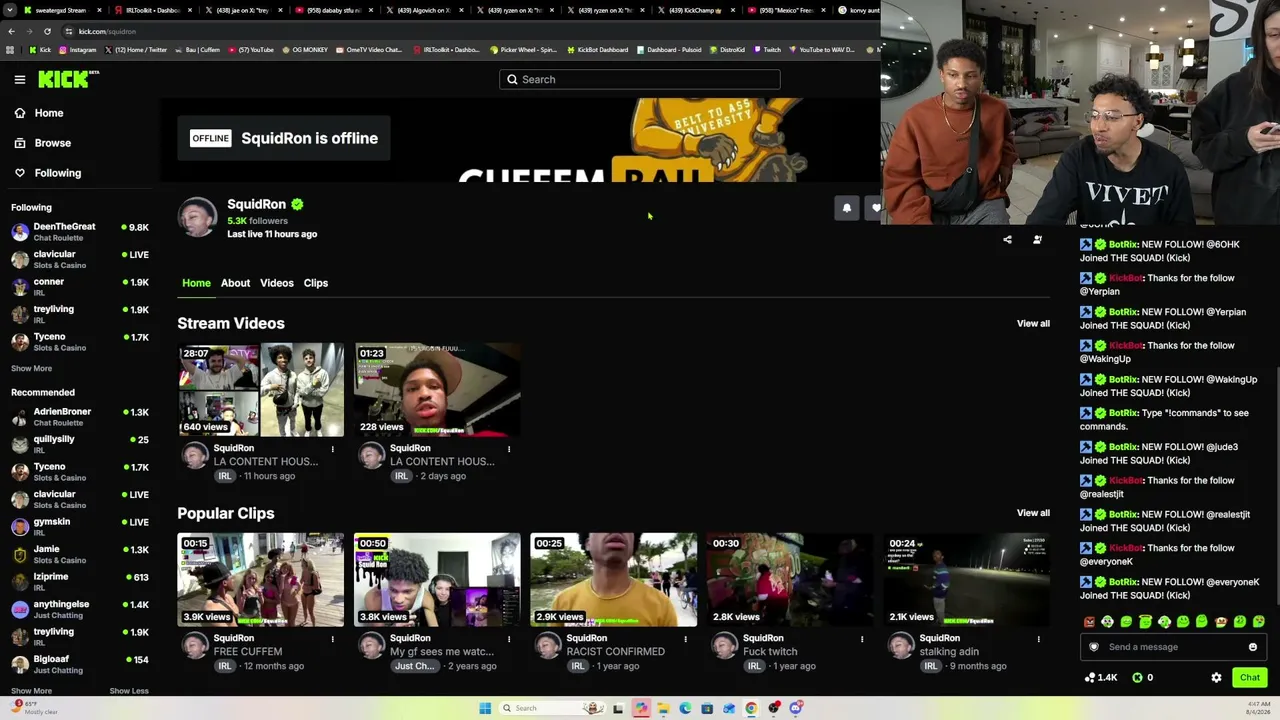Open DeenTheGreat channel in Following list
Image resolution: width=1280 pixels, height=720 pixels.
[80, 232]
